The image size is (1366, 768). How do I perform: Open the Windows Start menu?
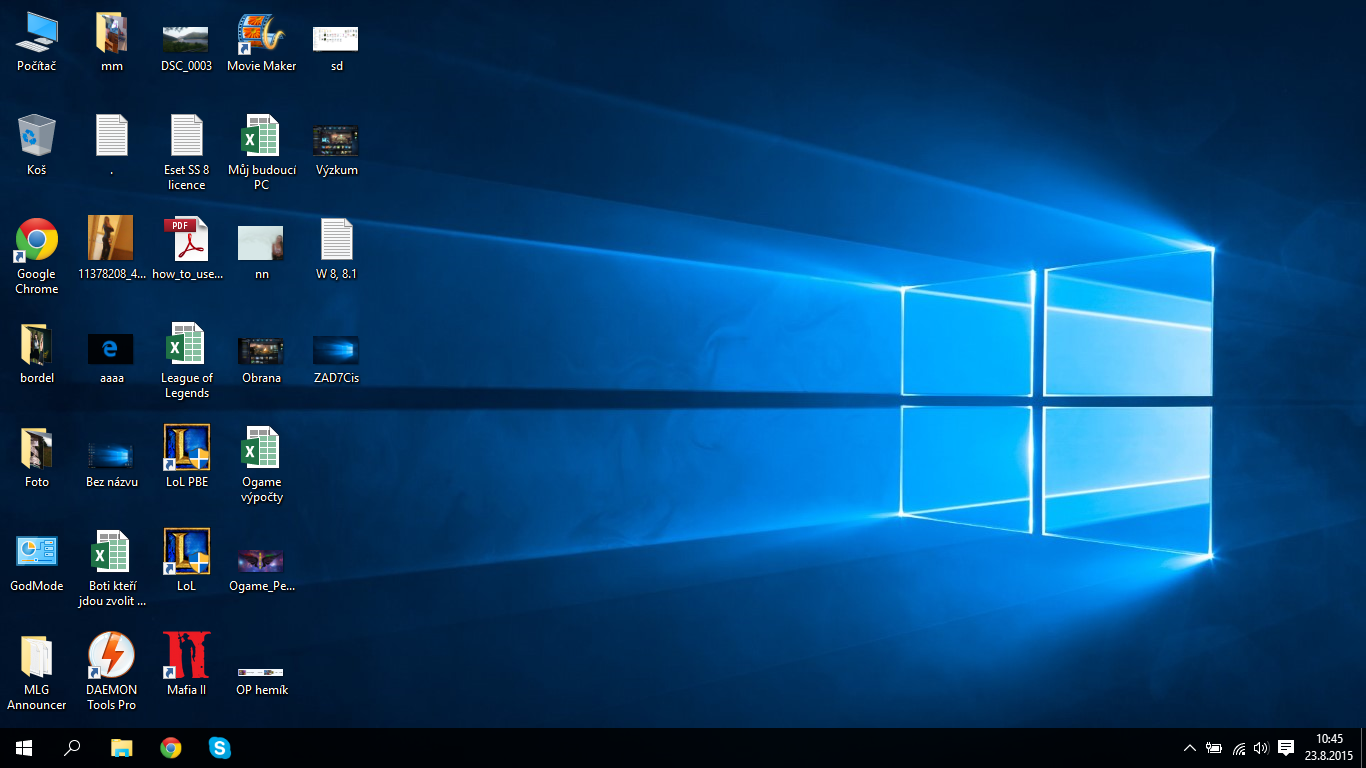[x=24, y=747]
